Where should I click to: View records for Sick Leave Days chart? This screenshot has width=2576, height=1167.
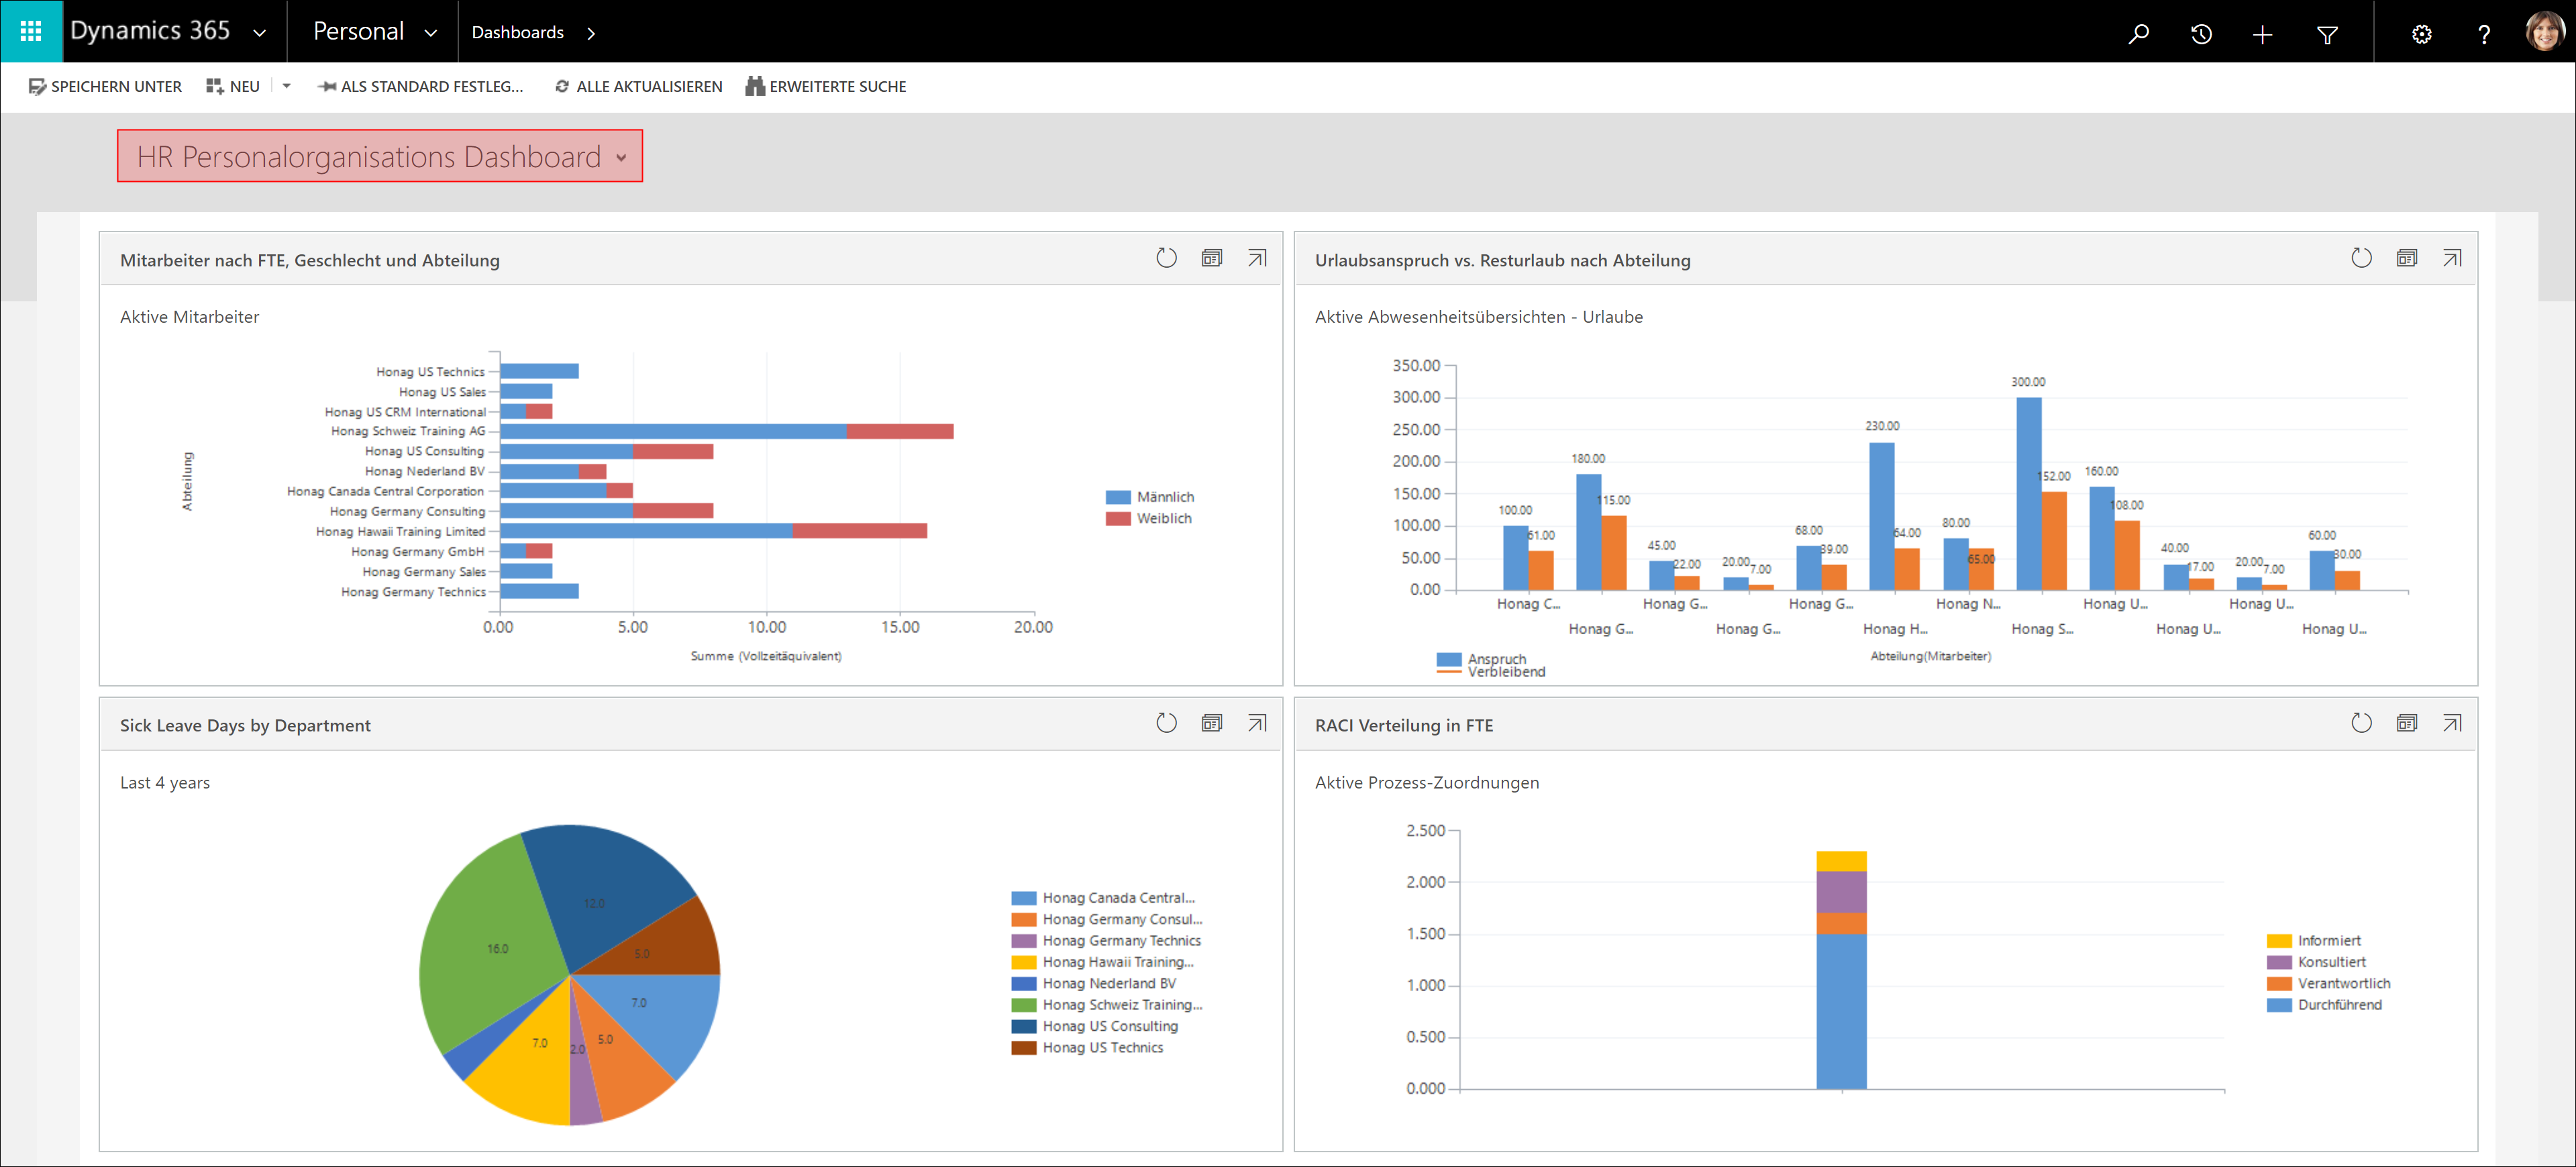click(x=1212, y=723)
